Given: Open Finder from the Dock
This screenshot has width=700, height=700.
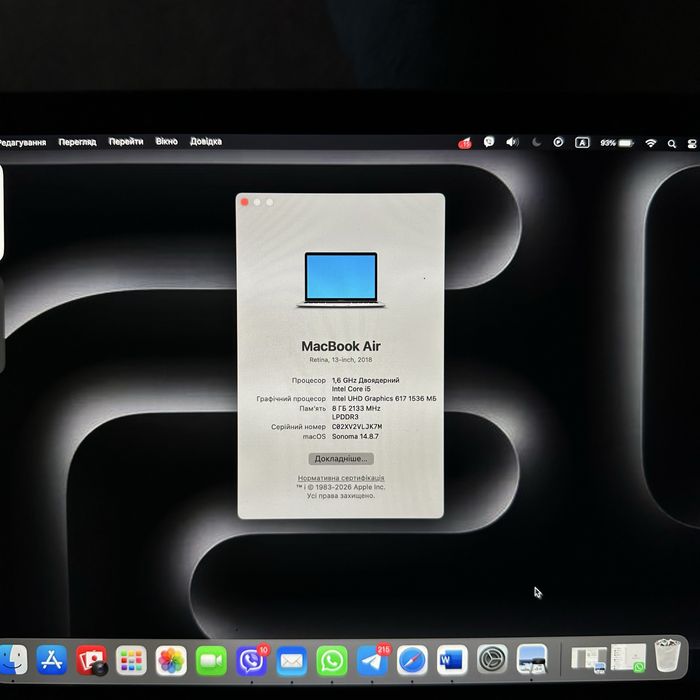Looking at the screenshot, I should [13, 660].
